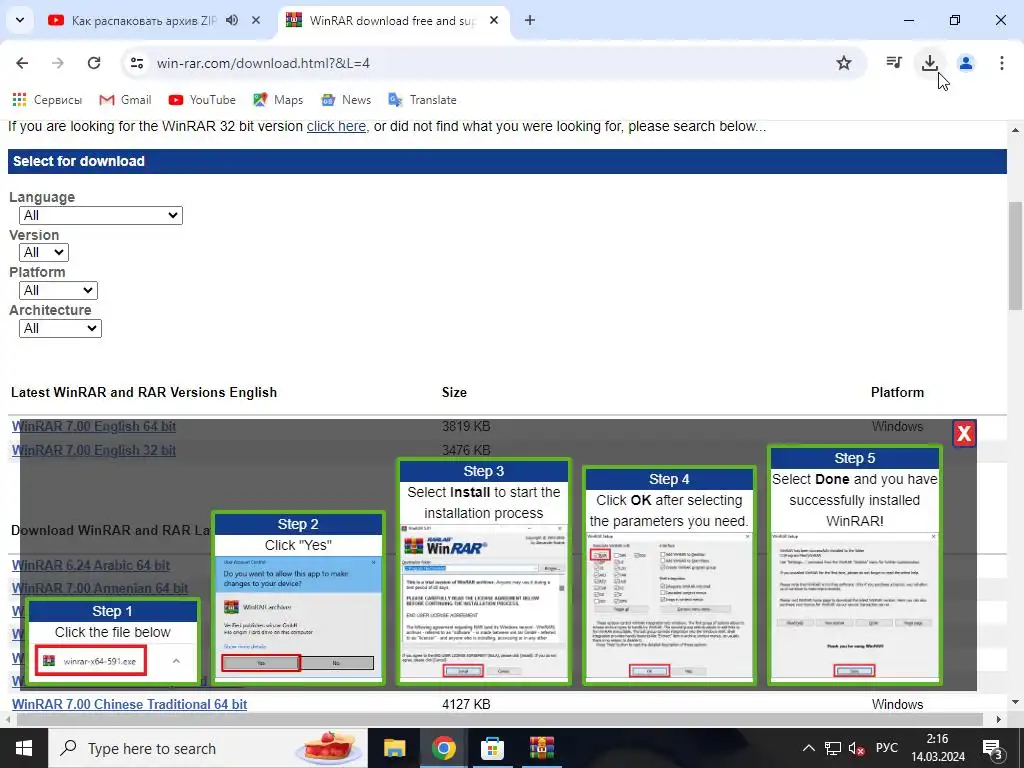This screenshot has width=1024, height=768.
Task: Open WinRAR 6.24 Arabic 64 bit link
Action: tap(91, 565)
